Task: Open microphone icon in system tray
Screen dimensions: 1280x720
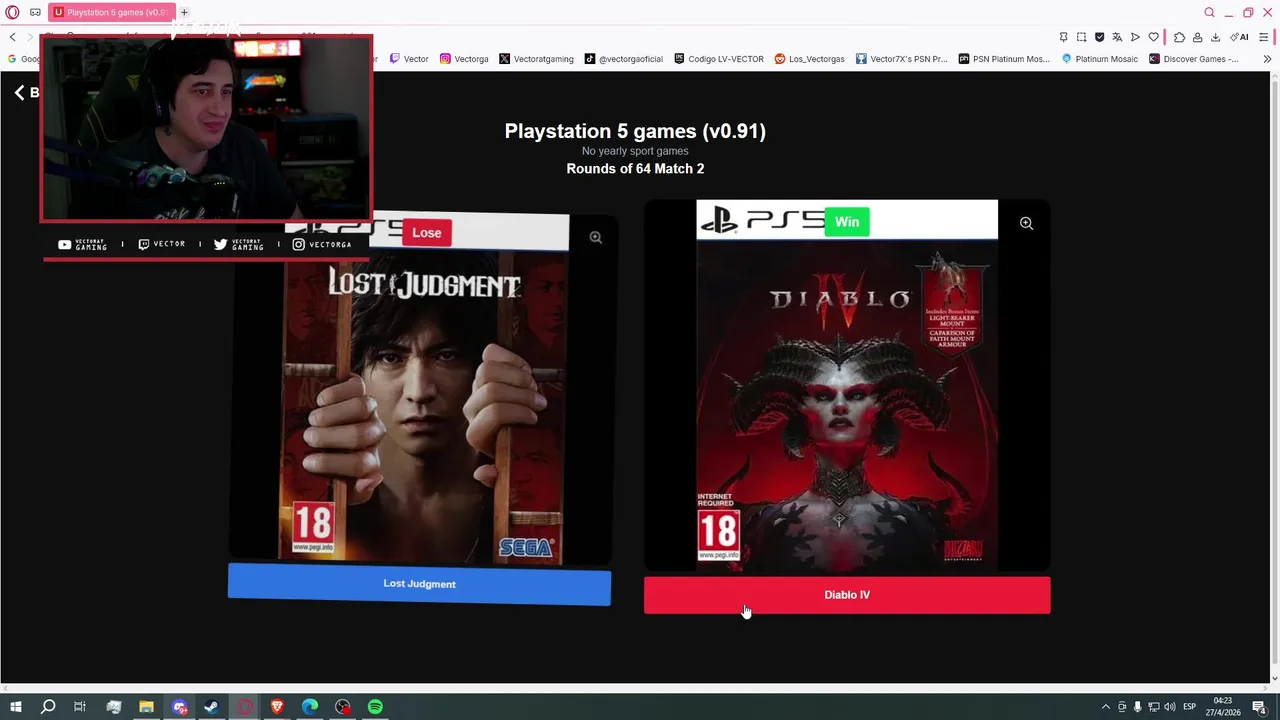Action: [1137, 707]
